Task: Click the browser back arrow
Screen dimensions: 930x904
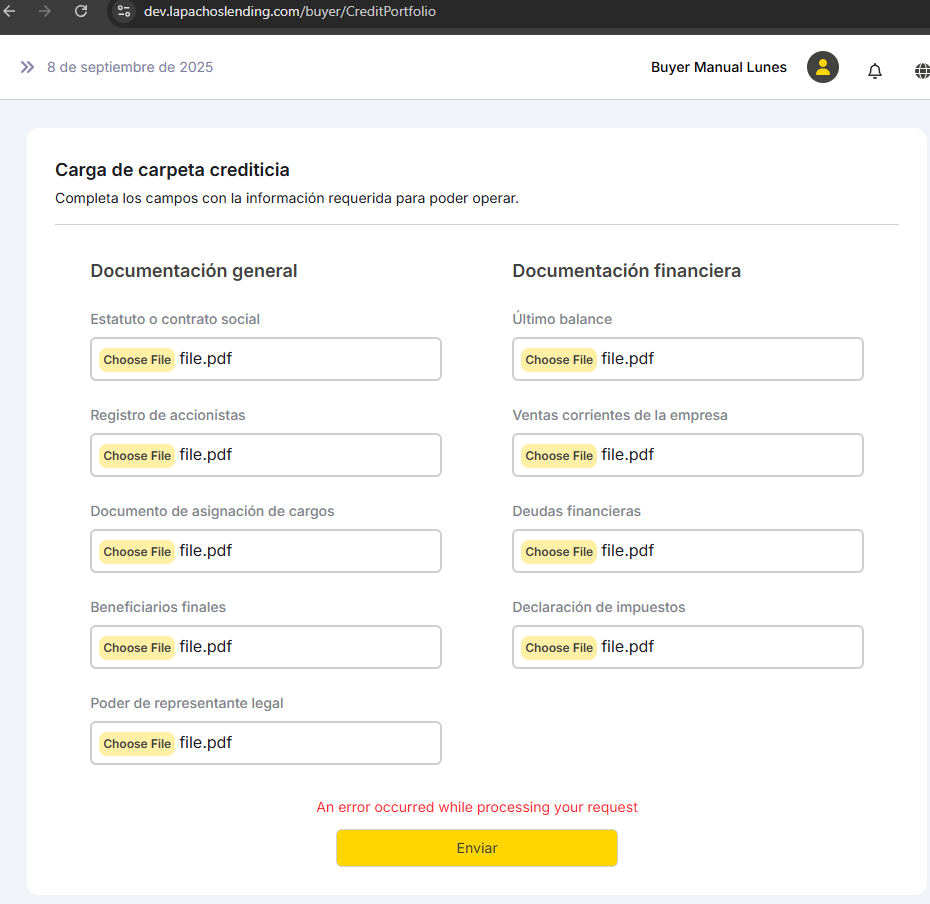Action: click(x=10, y=11)
